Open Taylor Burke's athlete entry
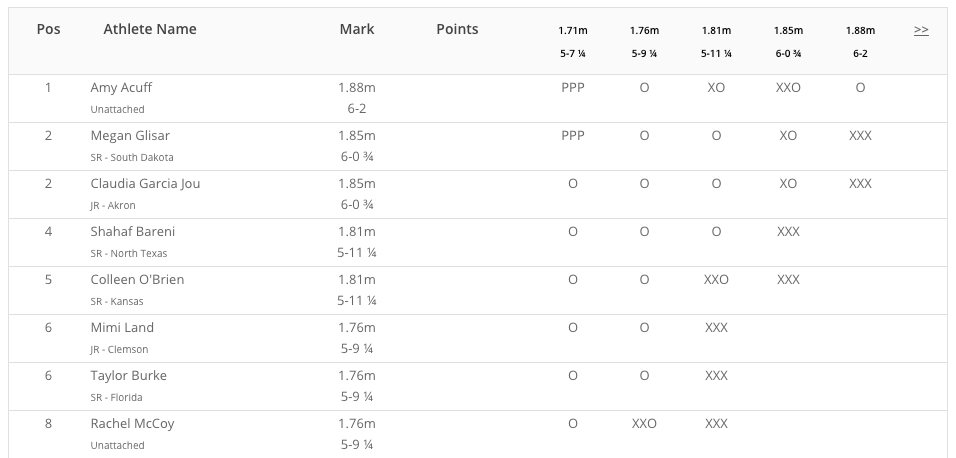 pos(128,376)
